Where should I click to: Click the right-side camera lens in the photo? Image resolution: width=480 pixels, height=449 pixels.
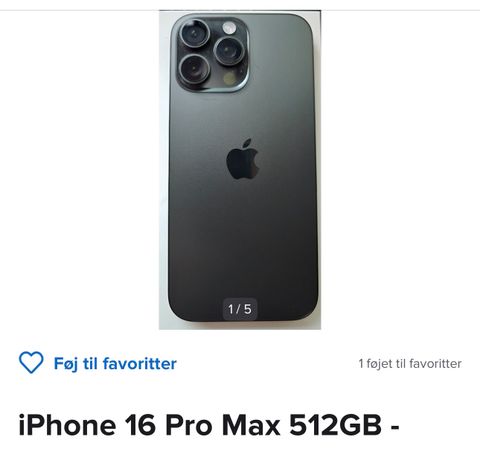[229, 51]
